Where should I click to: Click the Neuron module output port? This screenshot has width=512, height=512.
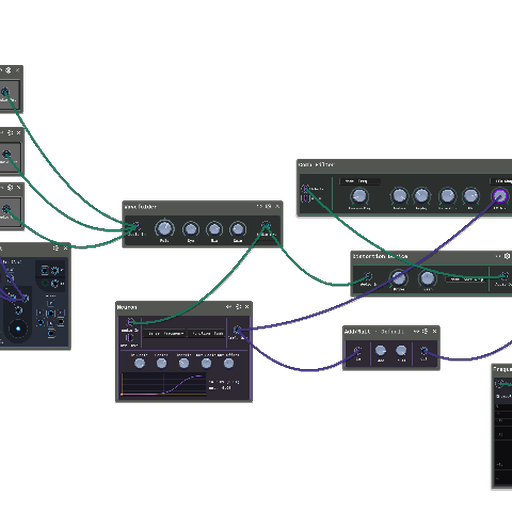(237, 330)
